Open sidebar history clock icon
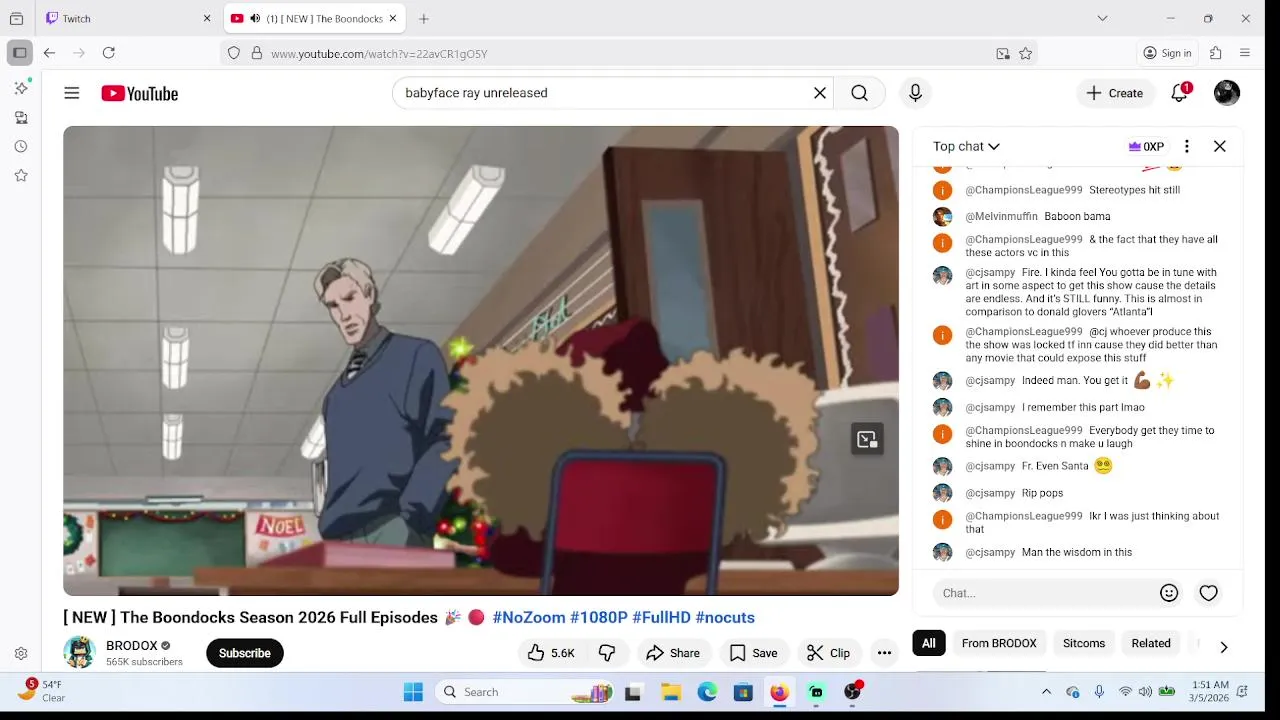 tap(21, 146)
